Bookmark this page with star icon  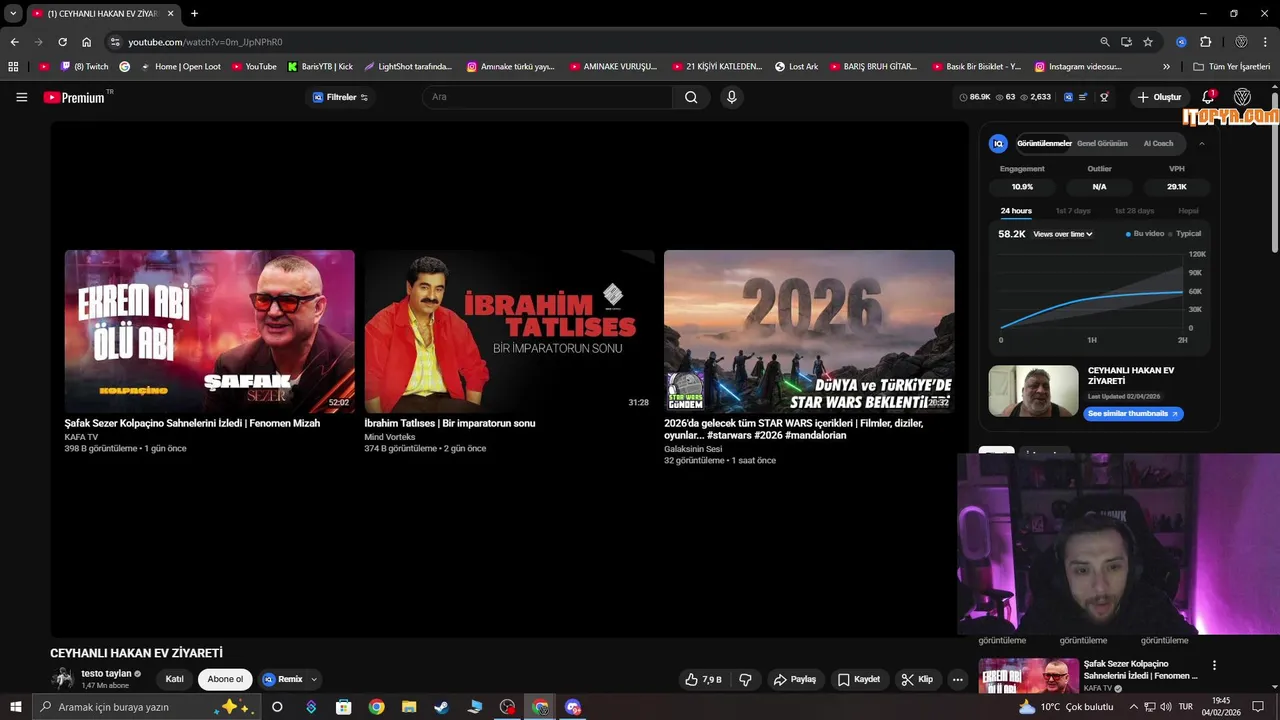pyautogui.click(x=1148, y=42)
